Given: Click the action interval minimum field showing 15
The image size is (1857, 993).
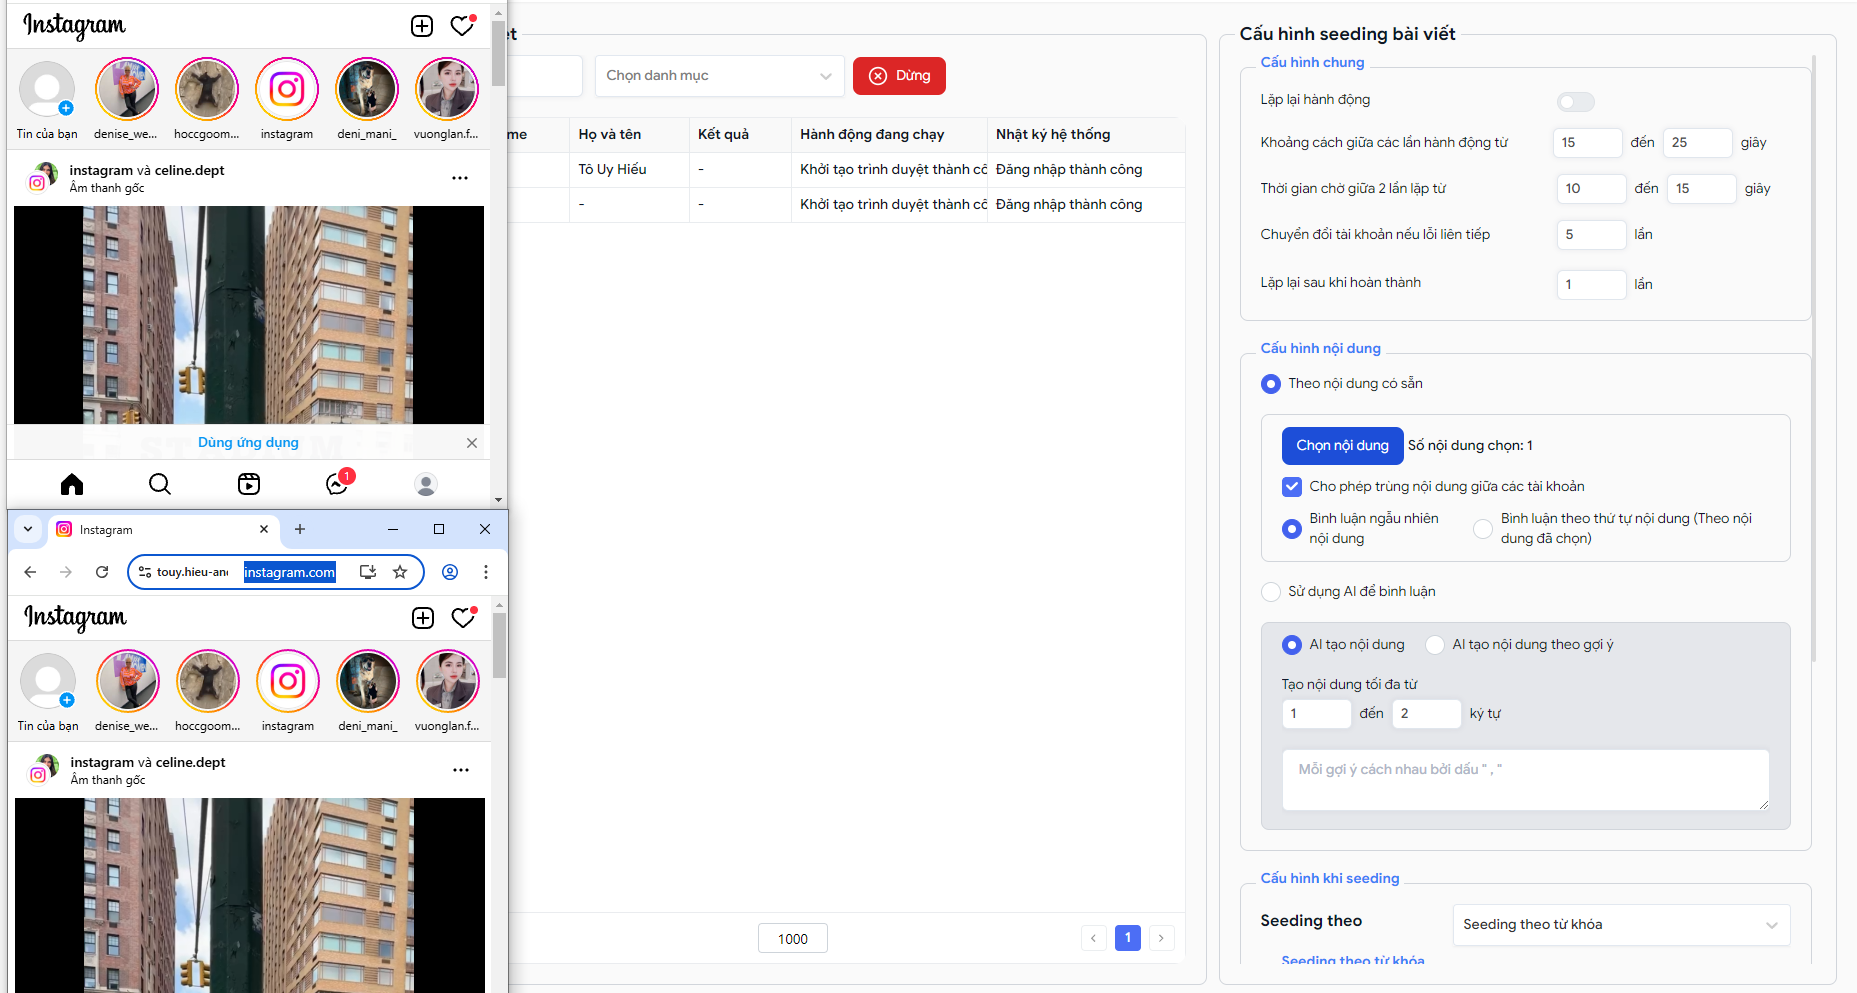Looking at the screenshot, I should pos(1587,143).
